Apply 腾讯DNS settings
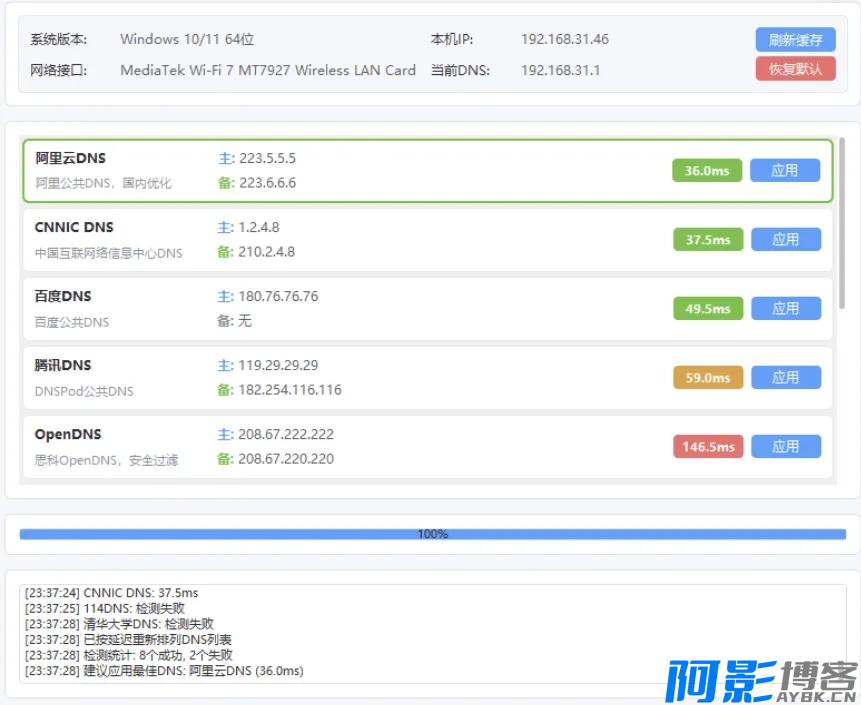Screen dimensions: 861x705 click(x=785, y=377)
